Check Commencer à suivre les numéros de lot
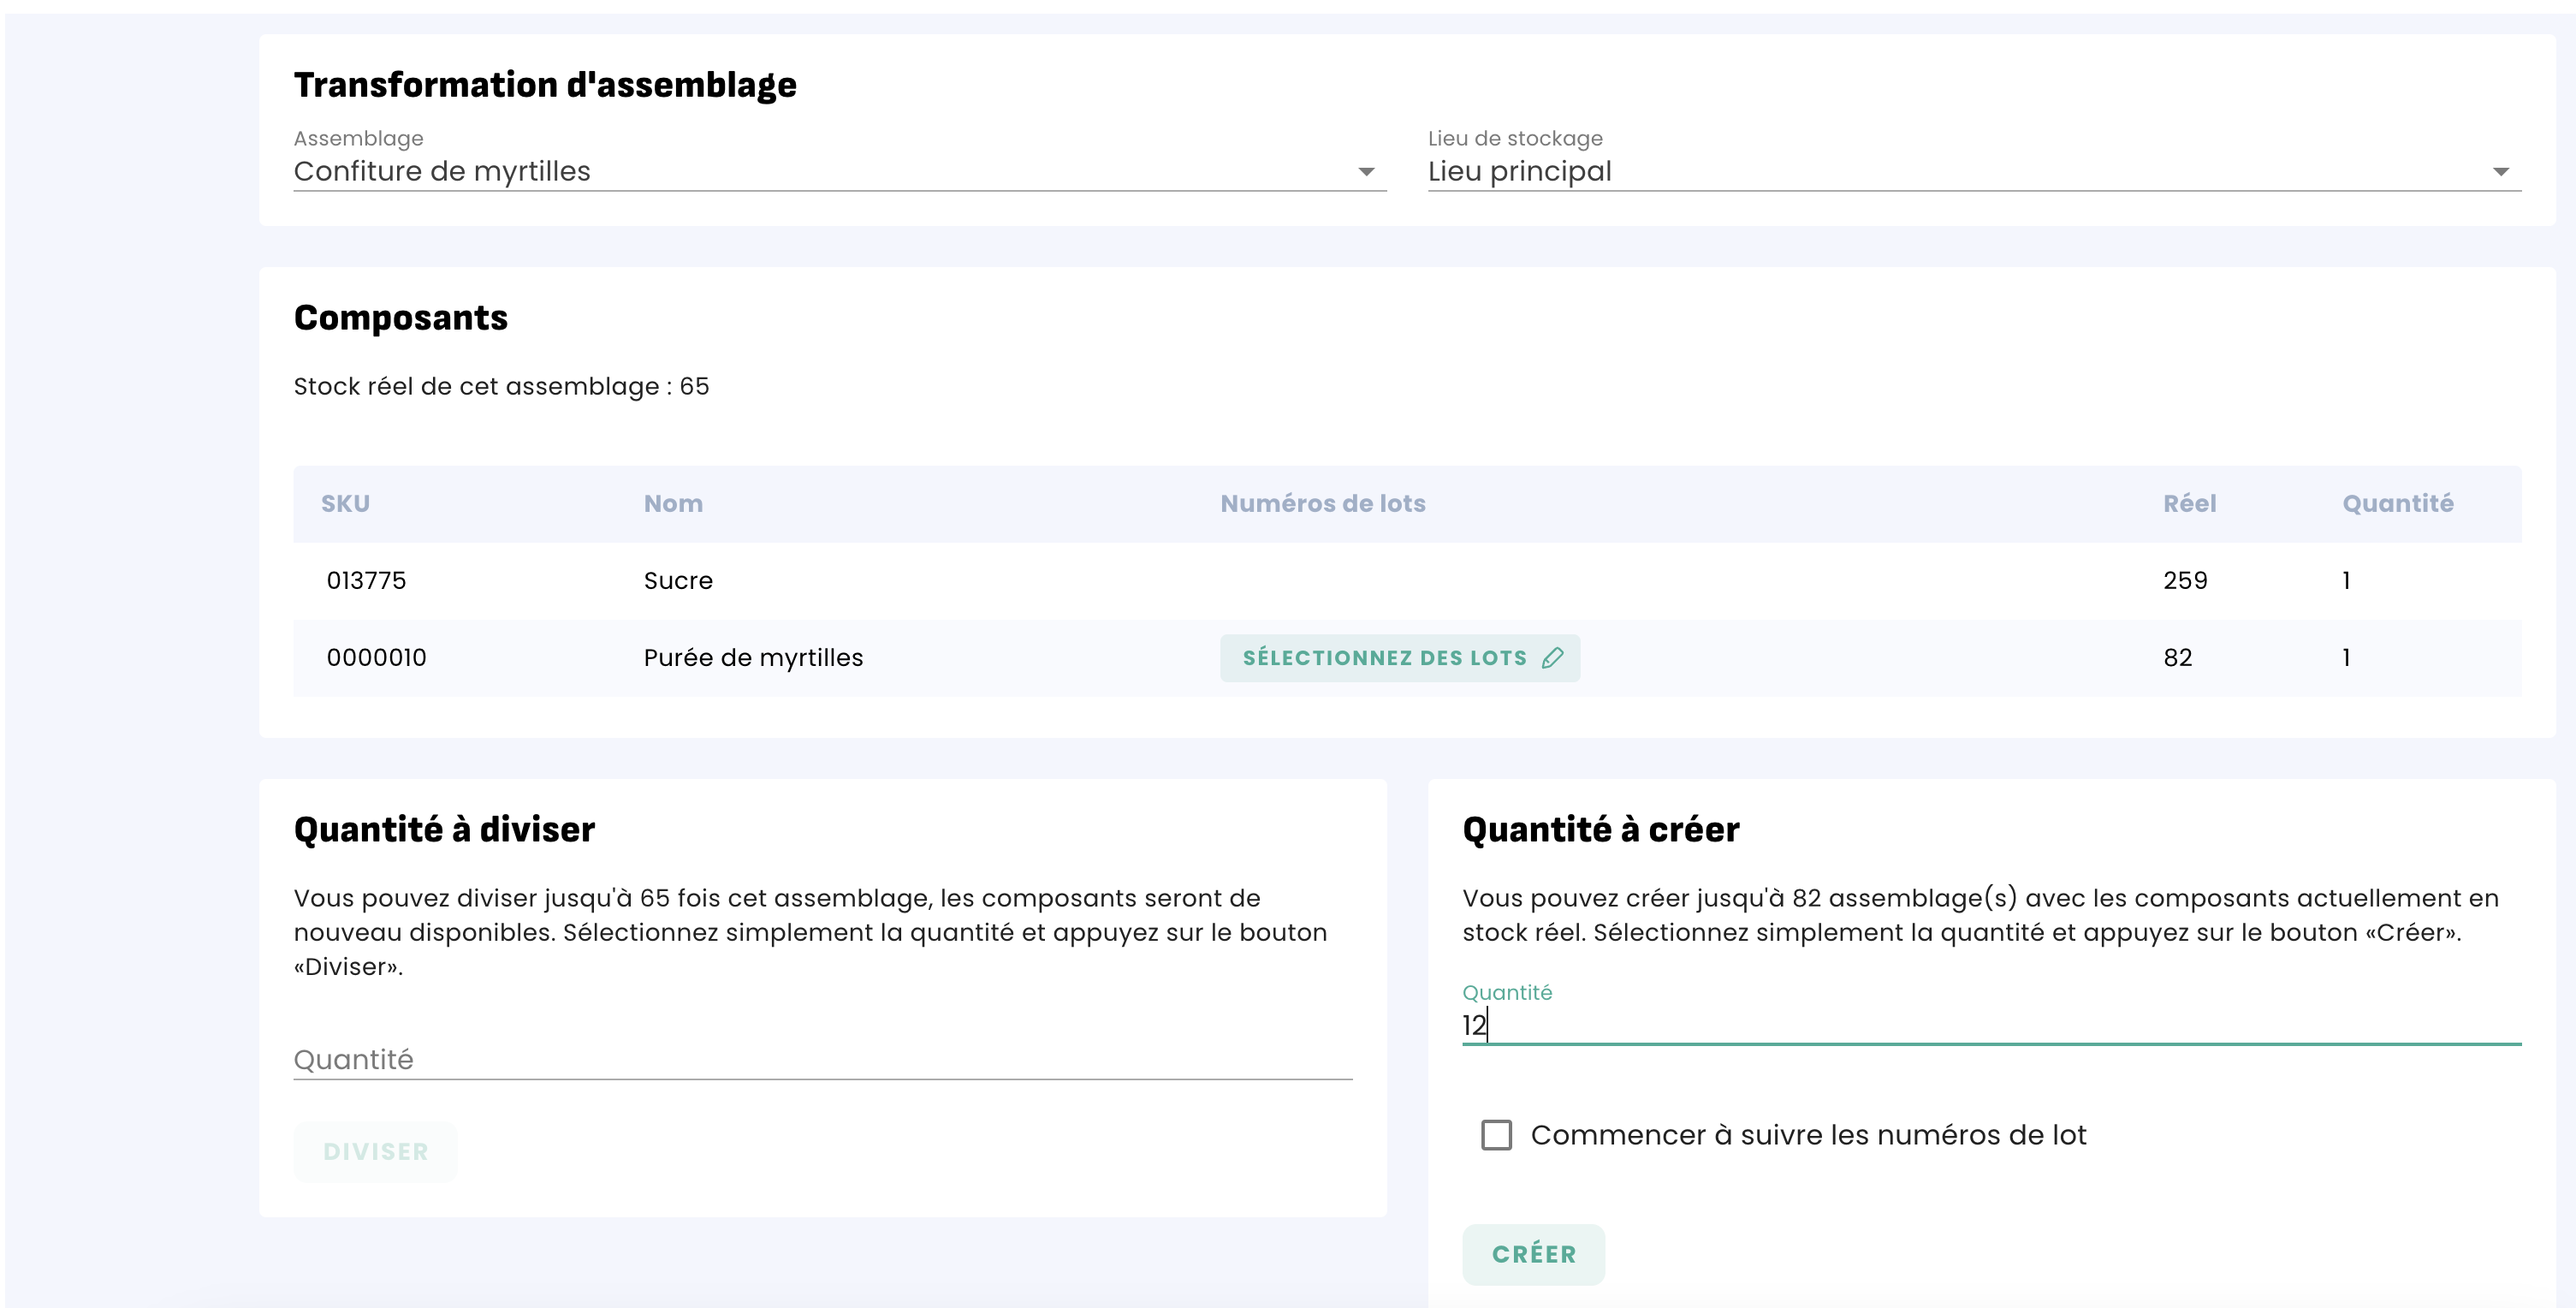The height and width of the screenshot is (1308, 2576). click(x=1496, y=1135)
